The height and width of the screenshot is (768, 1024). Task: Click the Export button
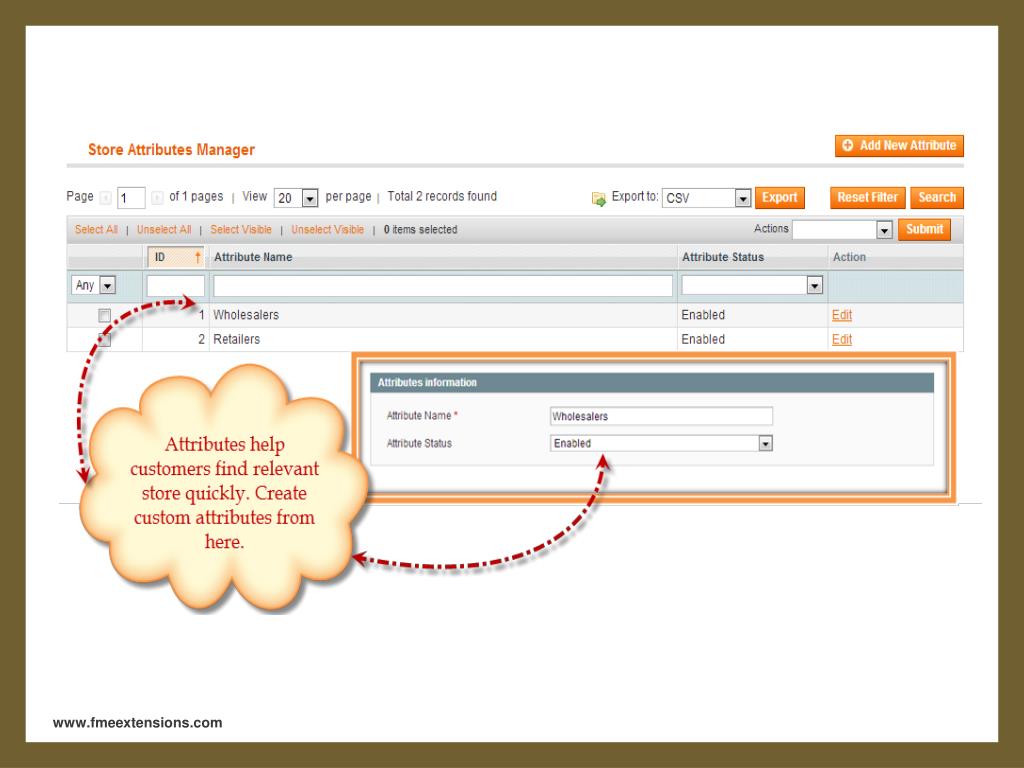coord(779,197)
